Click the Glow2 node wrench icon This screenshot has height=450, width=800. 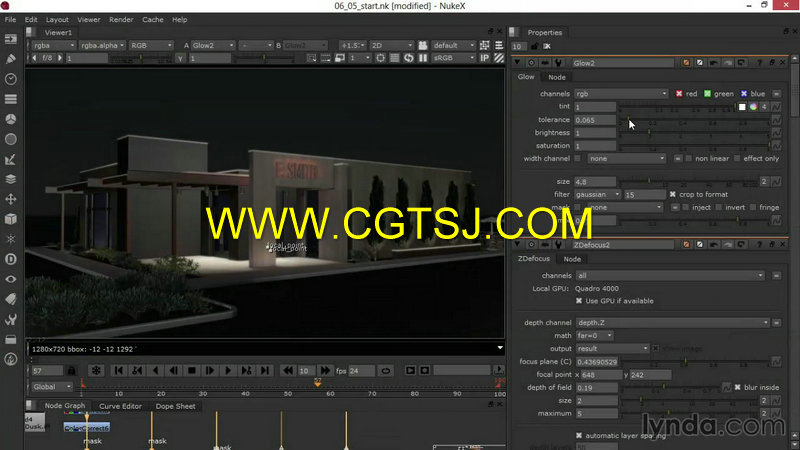[558, 63]
